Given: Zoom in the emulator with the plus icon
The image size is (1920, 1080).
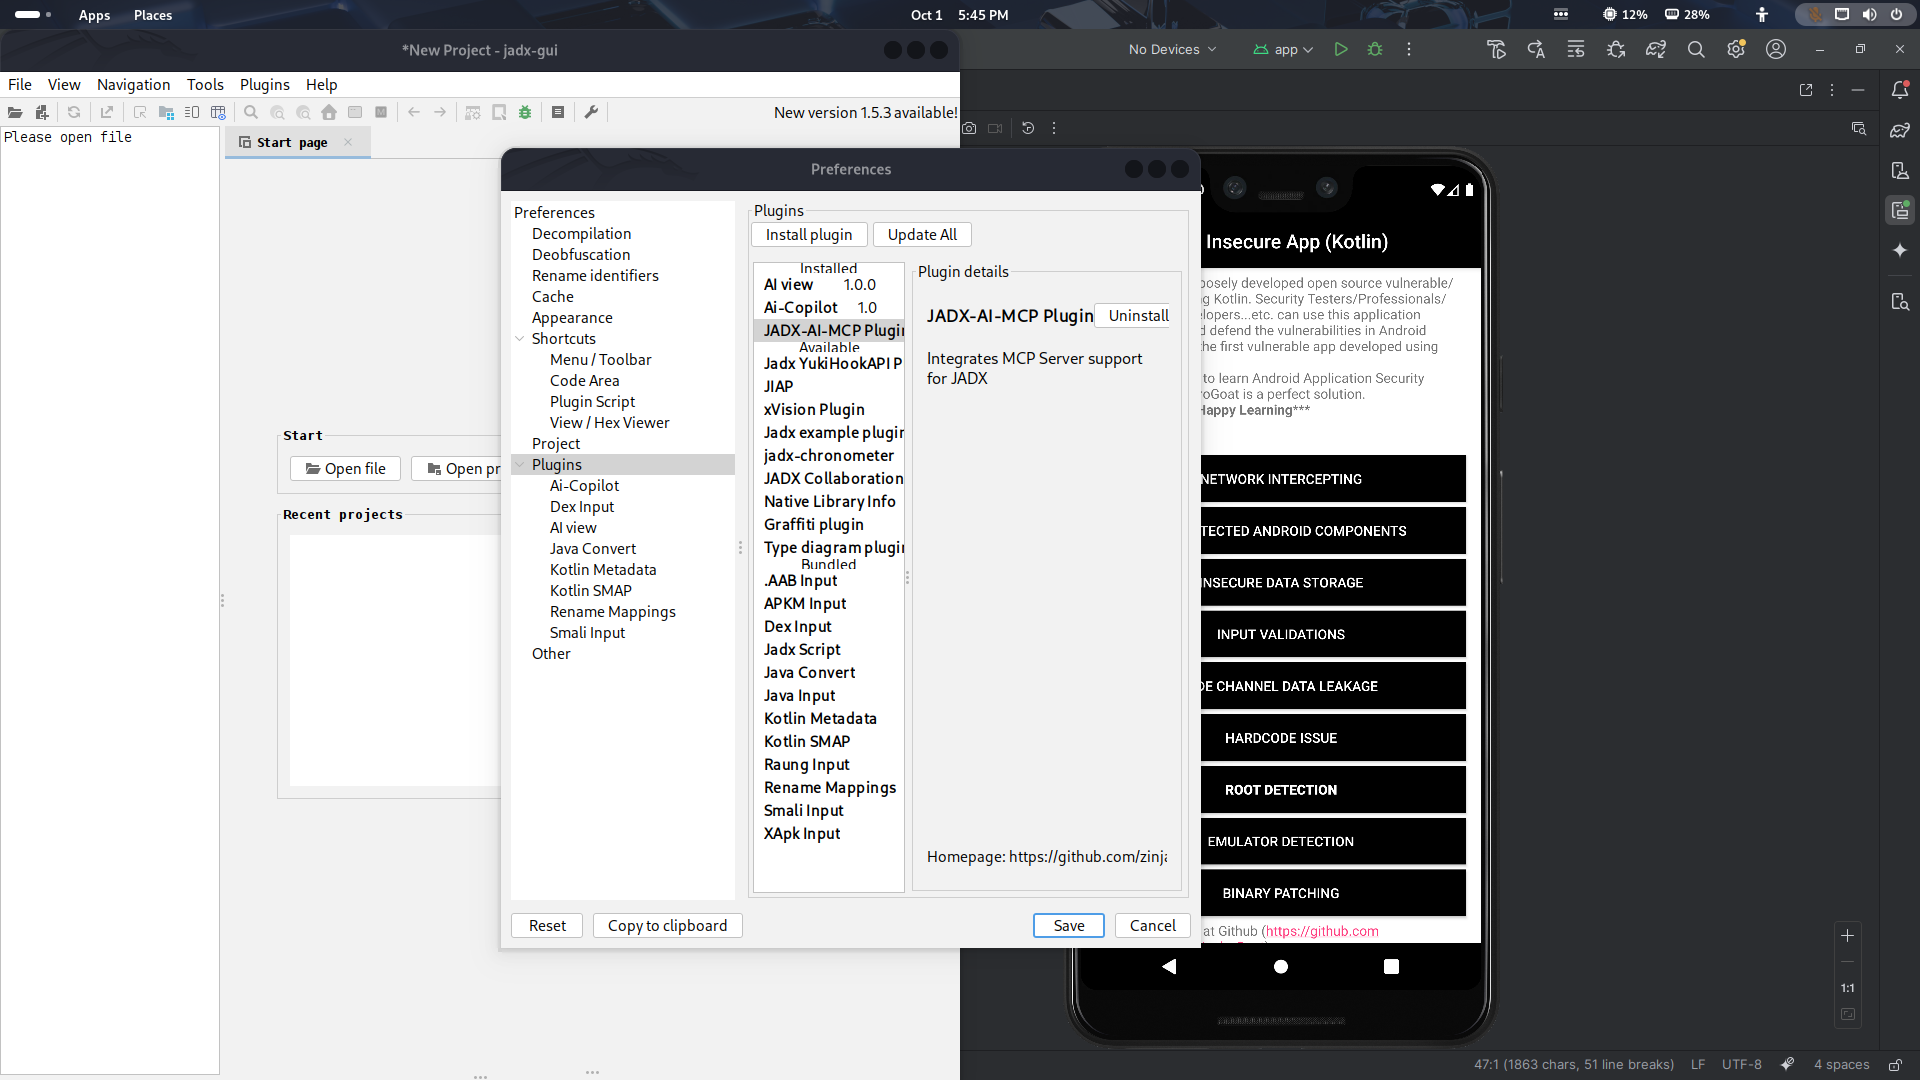Looking at the screenshot, I should pos(1848,936).
